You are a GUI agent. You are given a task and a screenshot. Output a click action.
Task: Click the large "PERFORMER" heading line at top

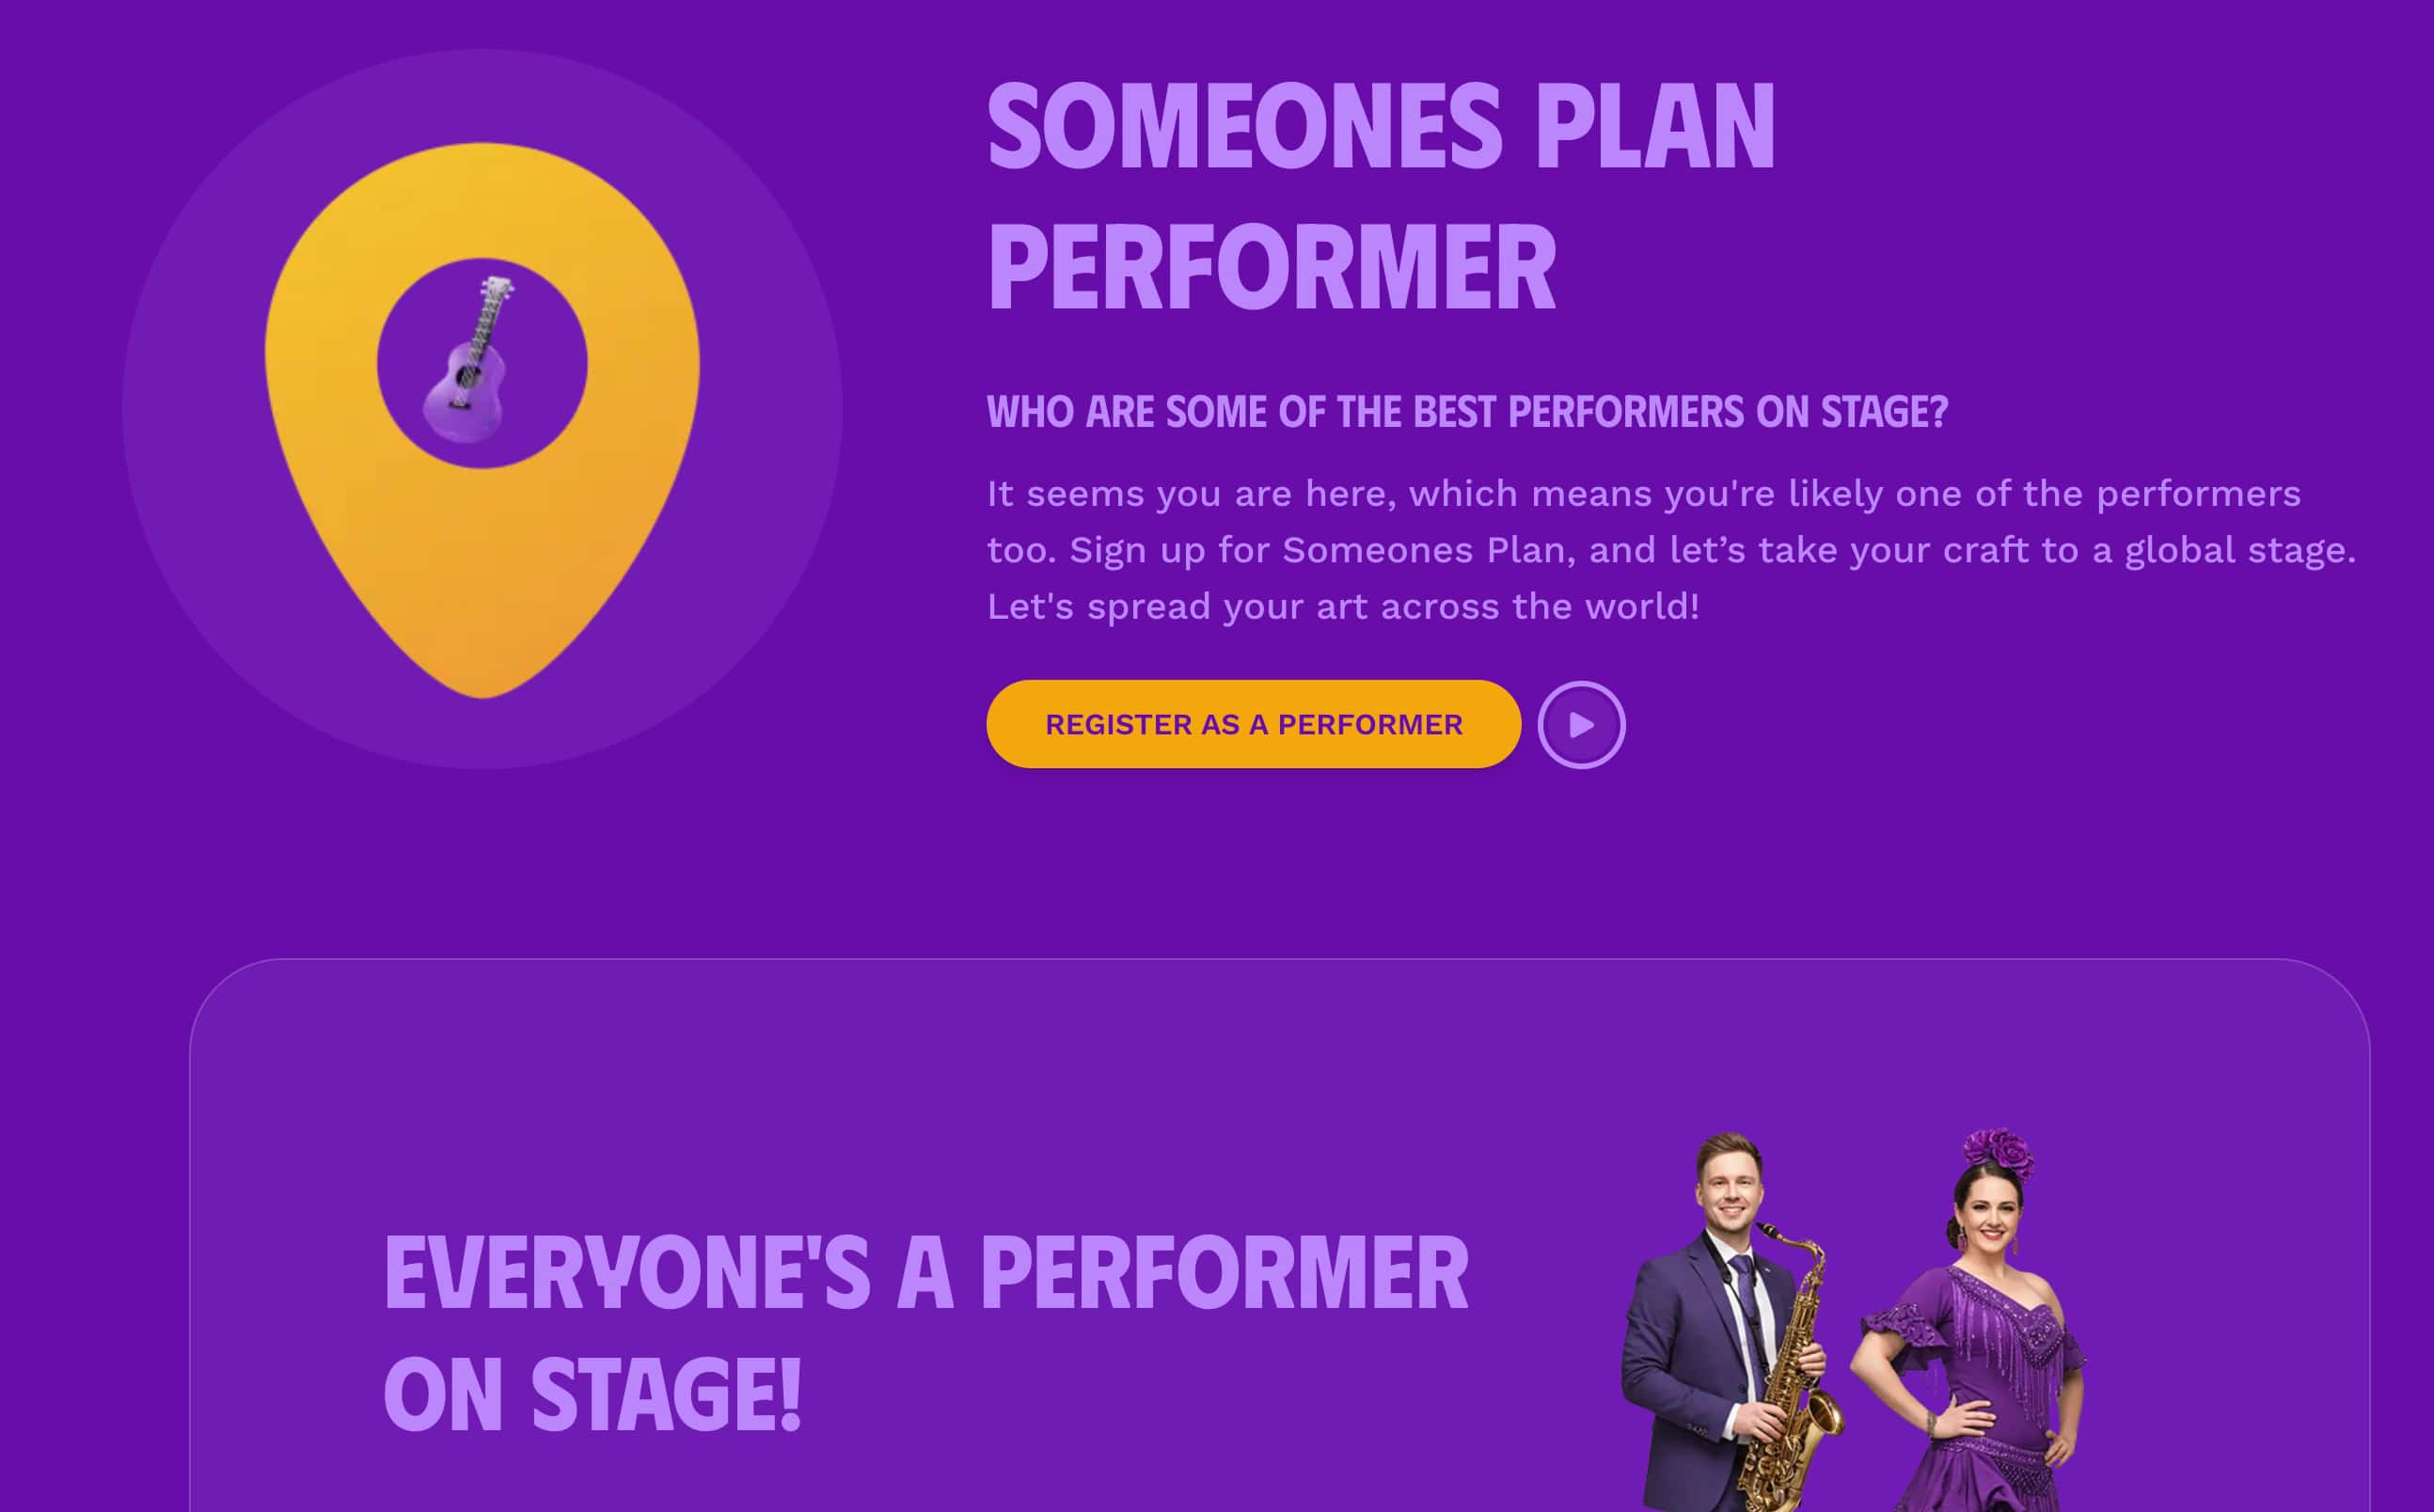[1271, 268]
